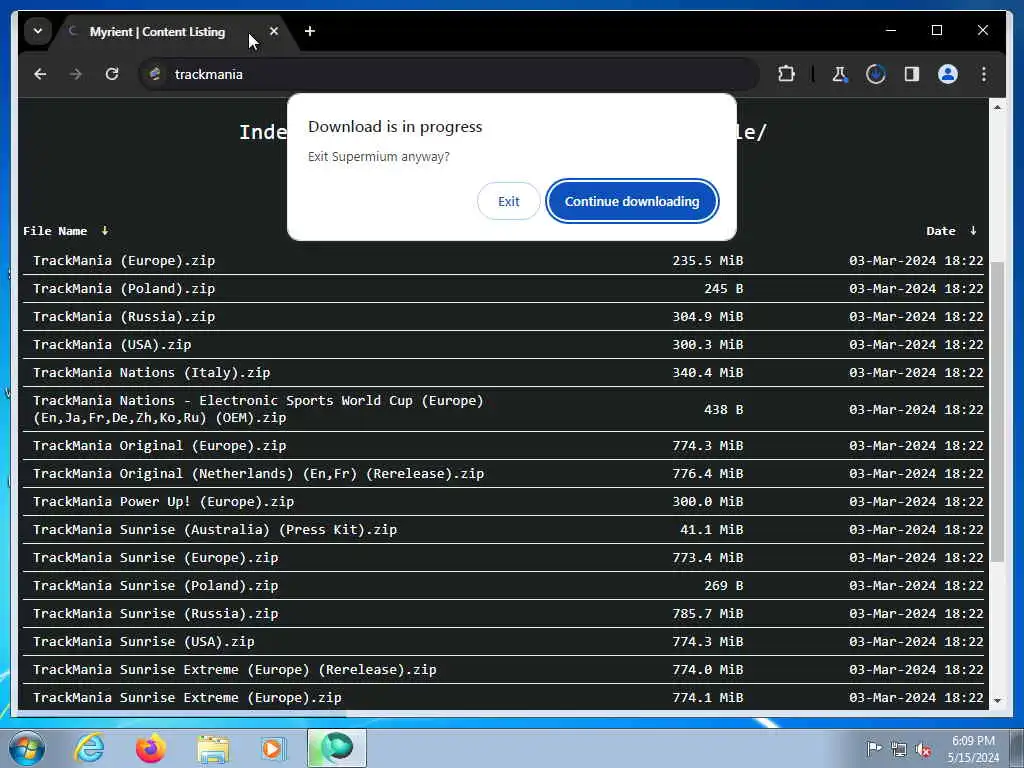Open the clock showing 6:09 PM
This screenshot has width=1024, height=768.
point(973,749)
